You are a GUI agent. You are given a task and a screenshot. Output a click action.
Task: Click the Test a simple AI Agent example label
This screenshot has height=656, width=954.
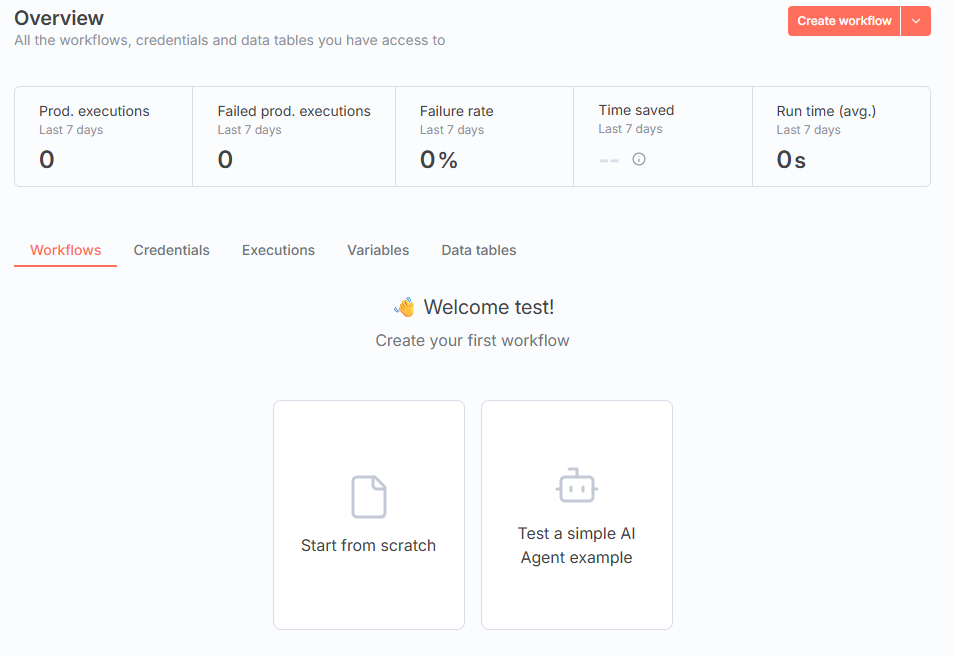point(577,545)
